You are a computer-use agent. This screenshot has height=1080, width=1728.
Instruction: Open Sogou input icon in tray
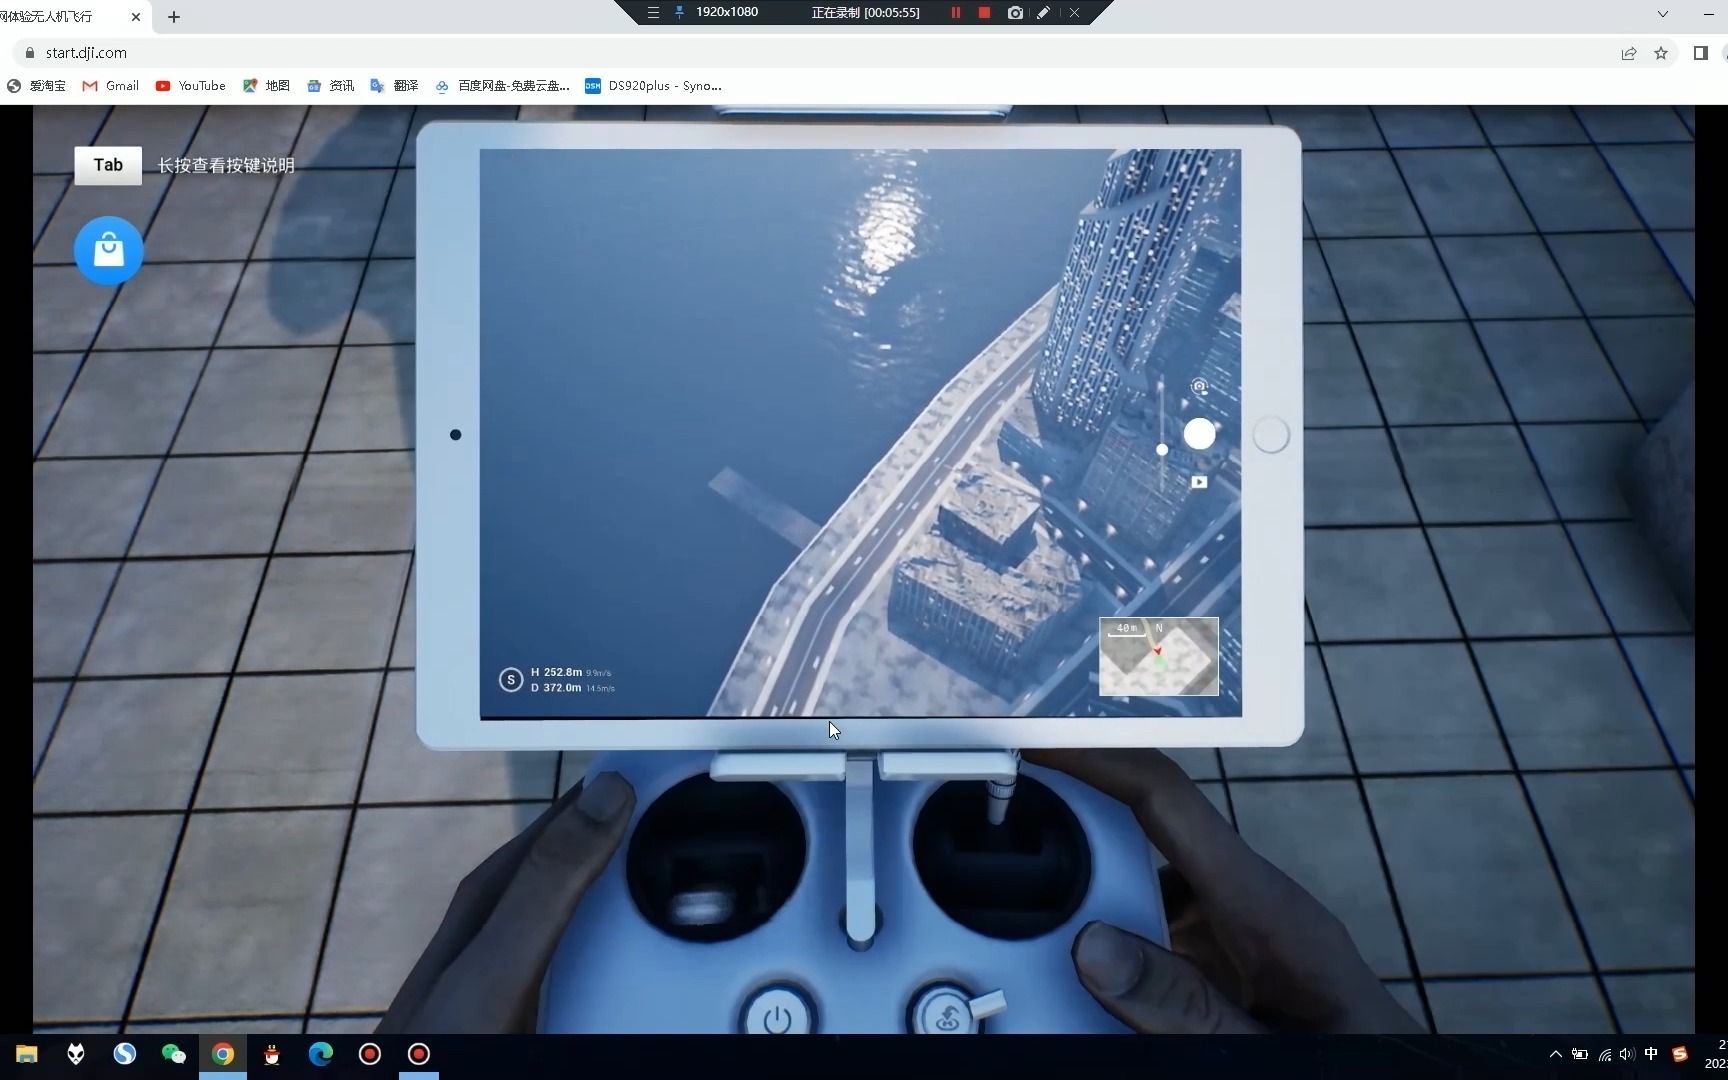(1680, 1054)
